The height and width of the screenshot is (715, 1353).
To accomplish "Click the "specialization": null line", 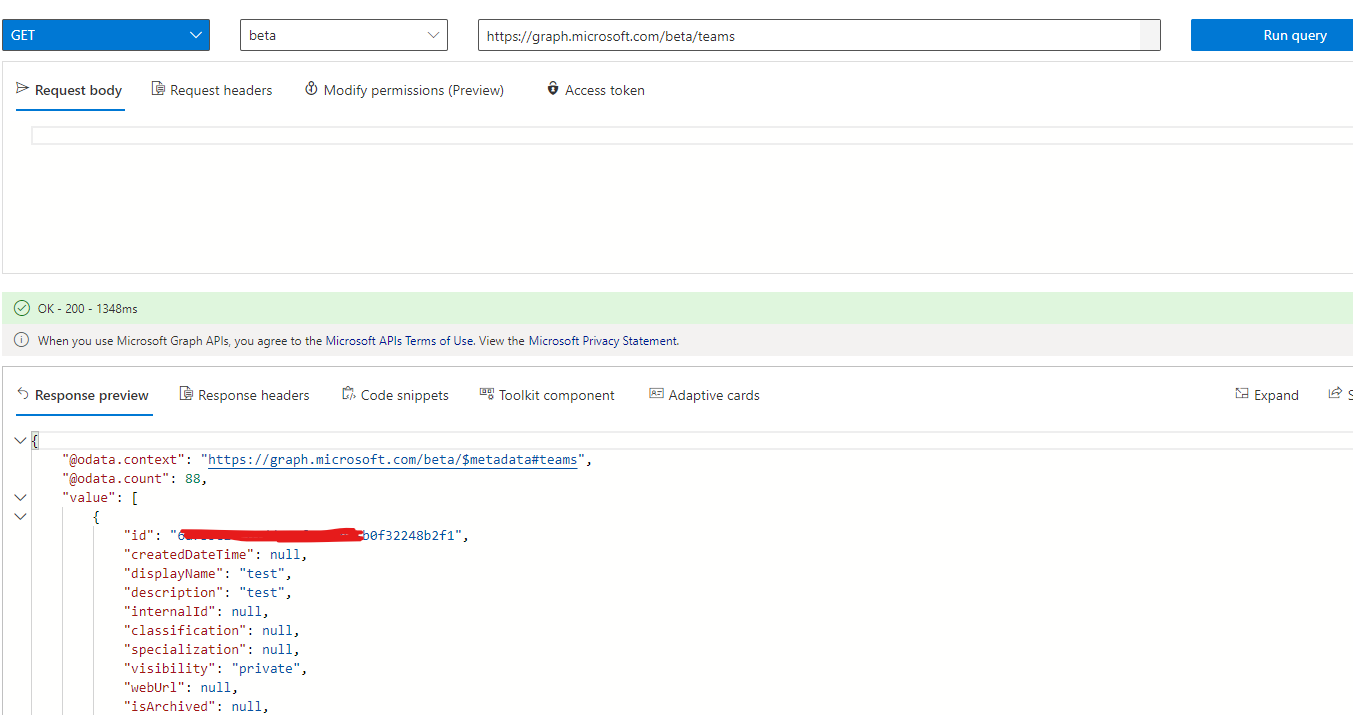I will (x=212, y=650).
